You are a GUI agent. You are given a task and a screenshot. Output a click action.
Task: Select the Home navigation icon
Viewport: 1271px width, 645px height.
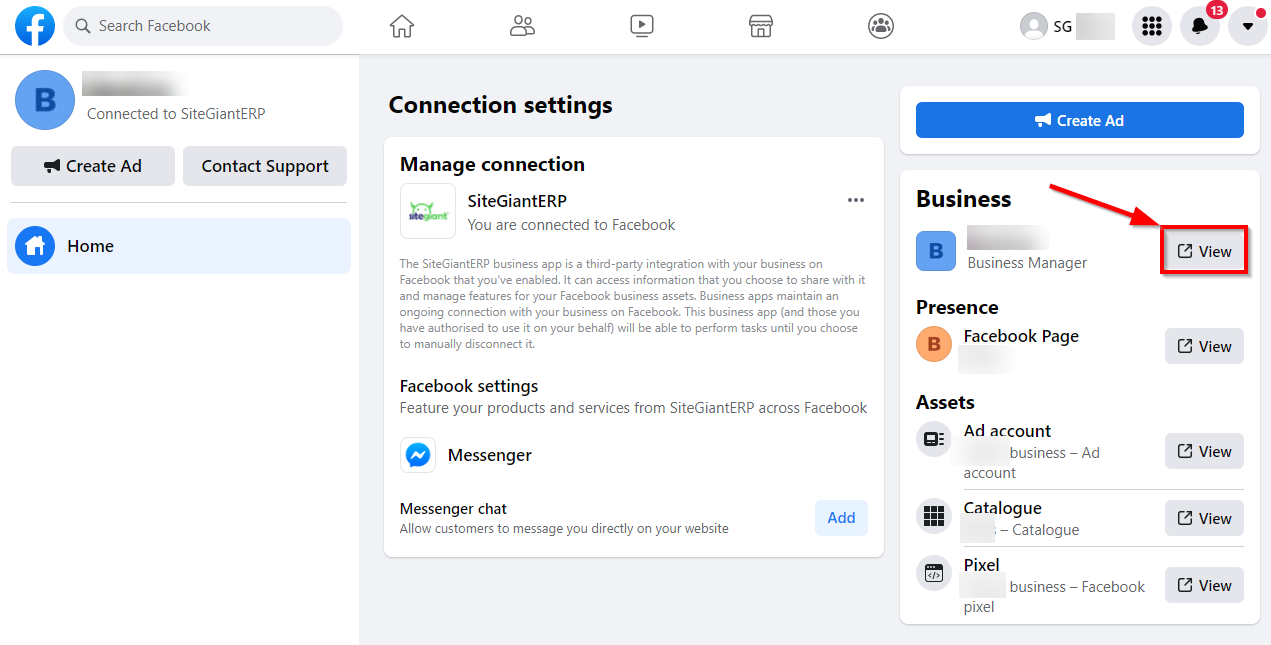[401, 26]
